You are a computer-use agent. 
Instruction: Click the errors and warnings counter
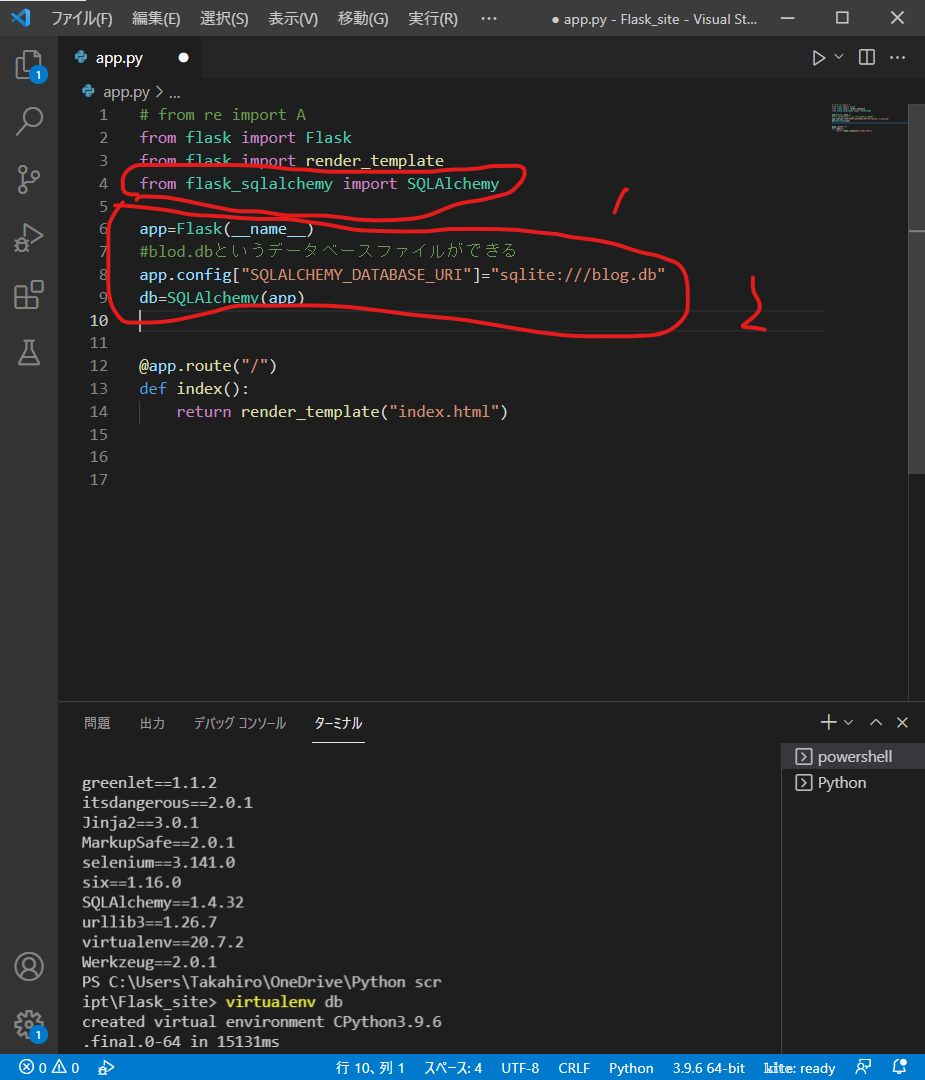tap(47, 1067)
